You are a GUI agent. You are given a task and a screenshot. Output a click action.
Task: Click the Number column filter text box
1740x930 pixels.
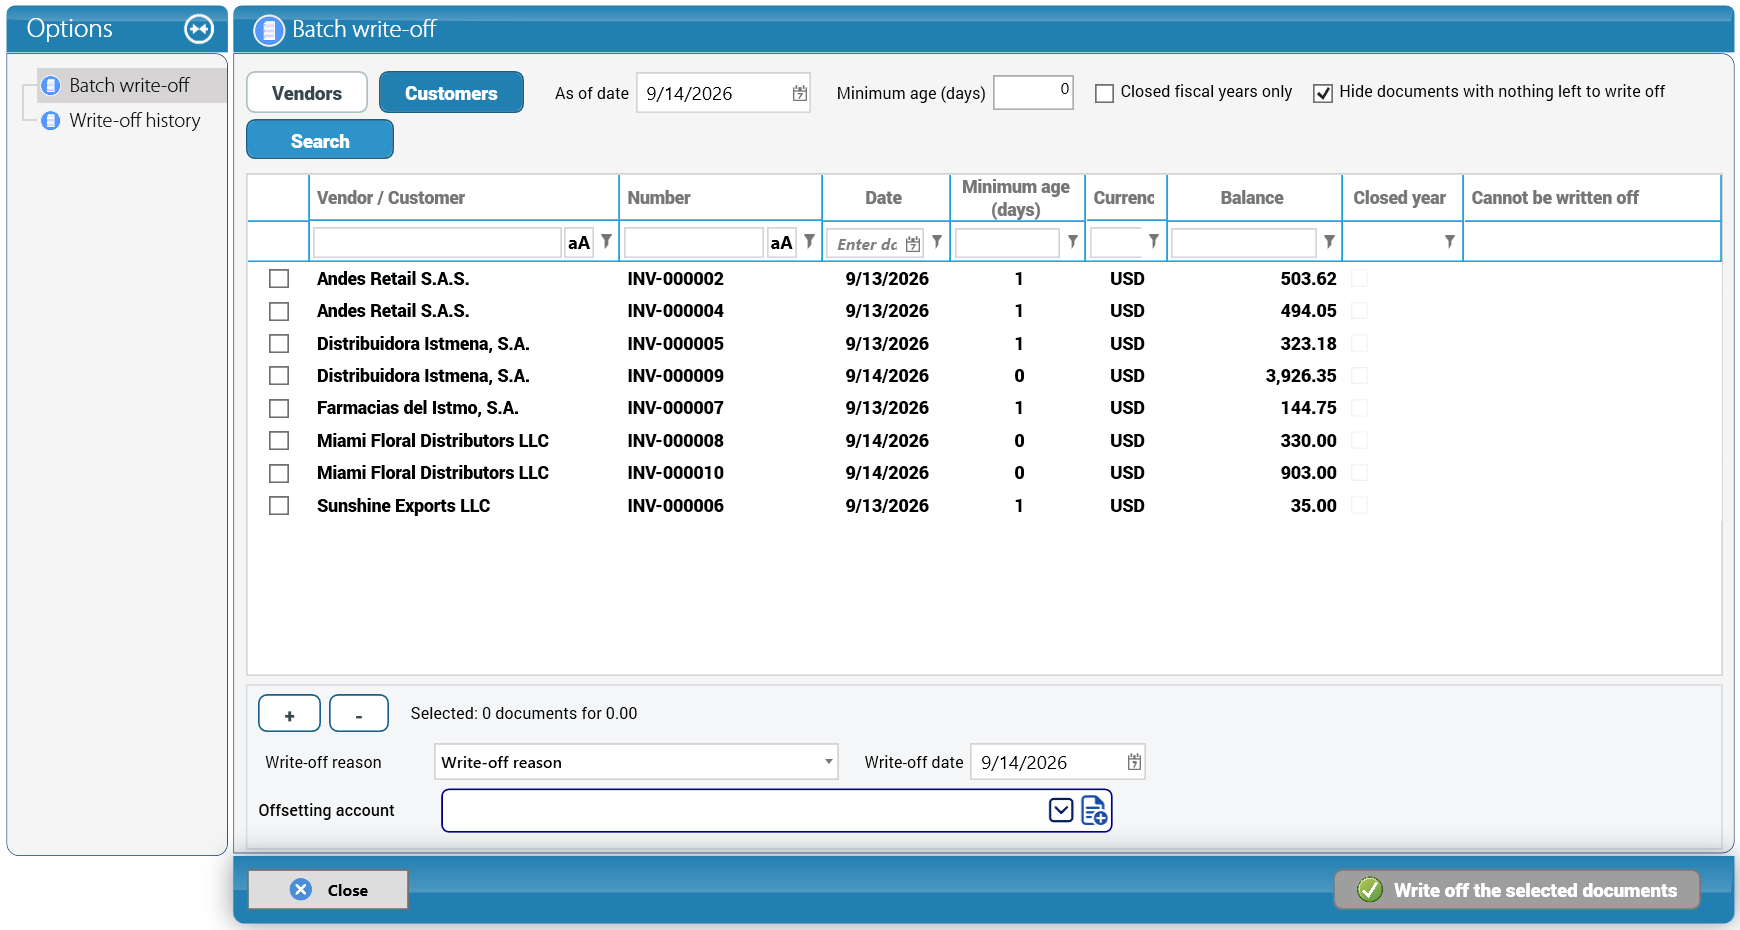pyautogui.click(x=694, y=243)
